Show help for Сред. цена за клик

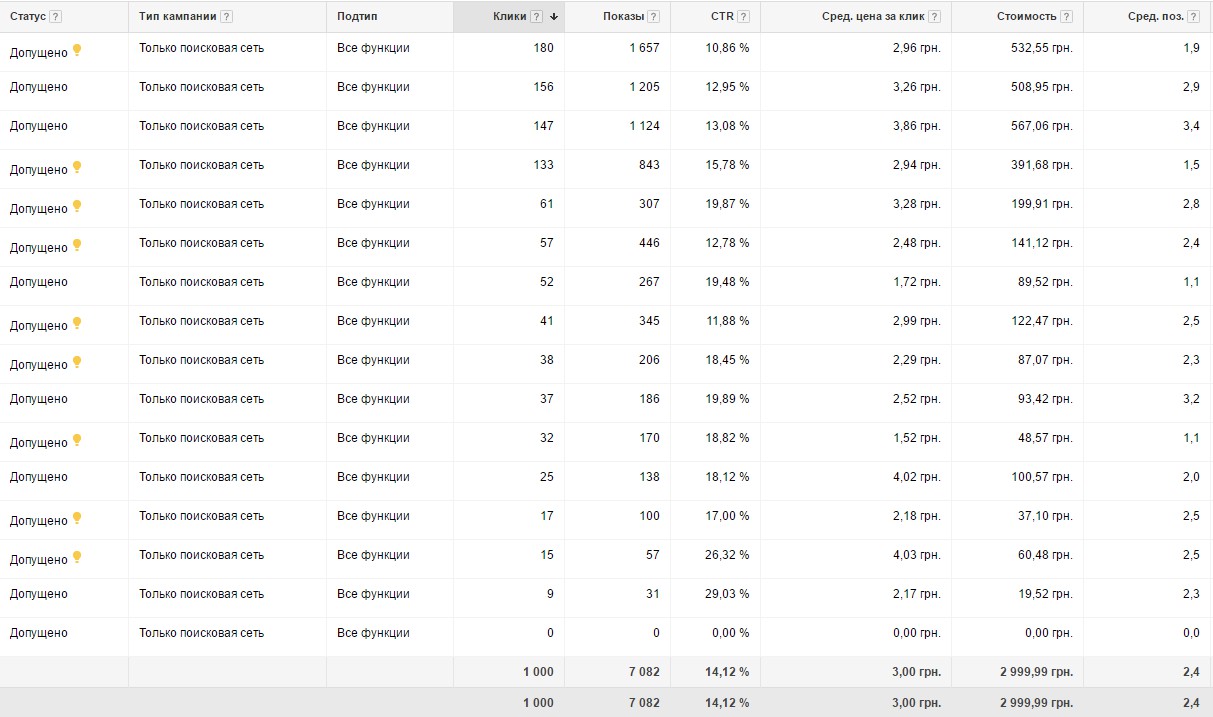(x=934, y=17)
